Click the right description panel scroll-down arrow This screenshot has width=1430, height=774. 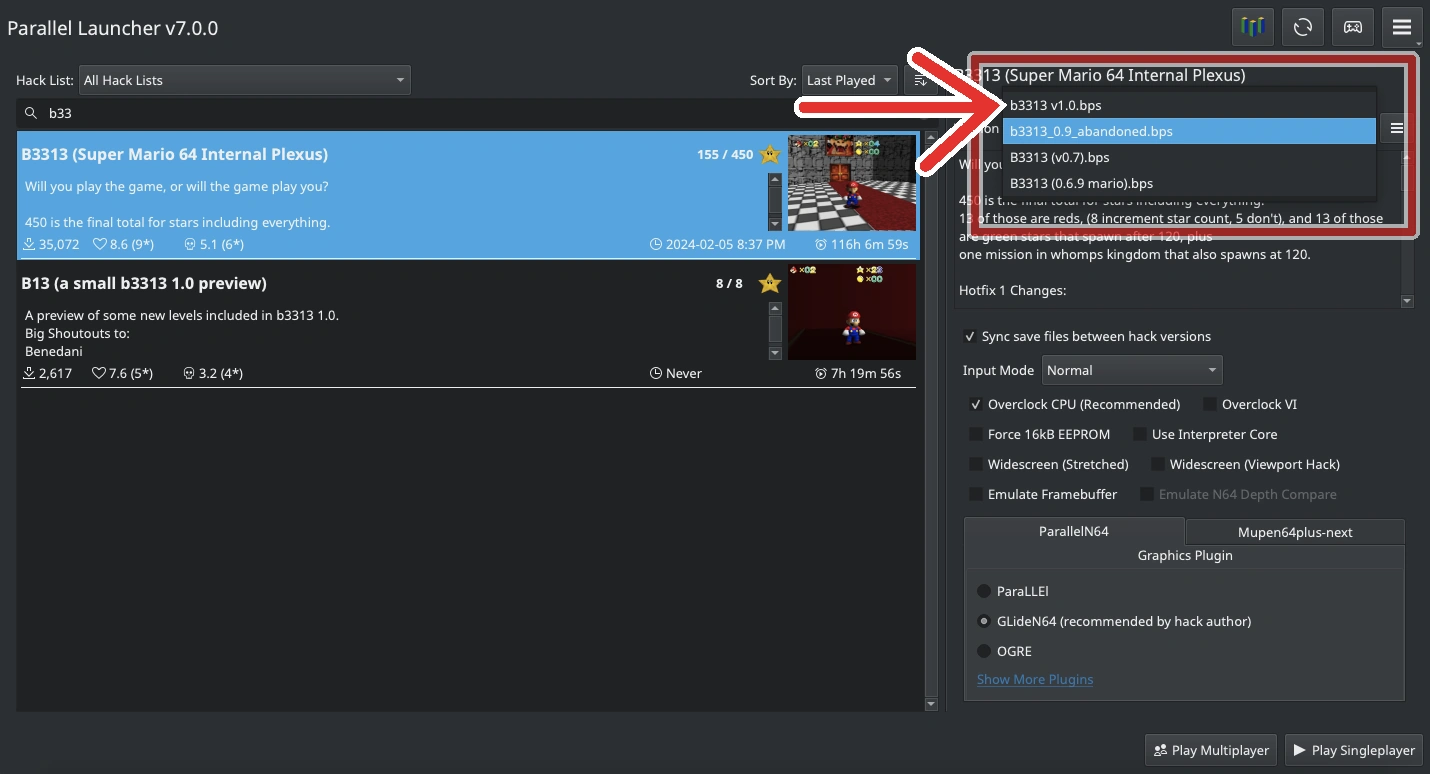(x=1407, y=301)
